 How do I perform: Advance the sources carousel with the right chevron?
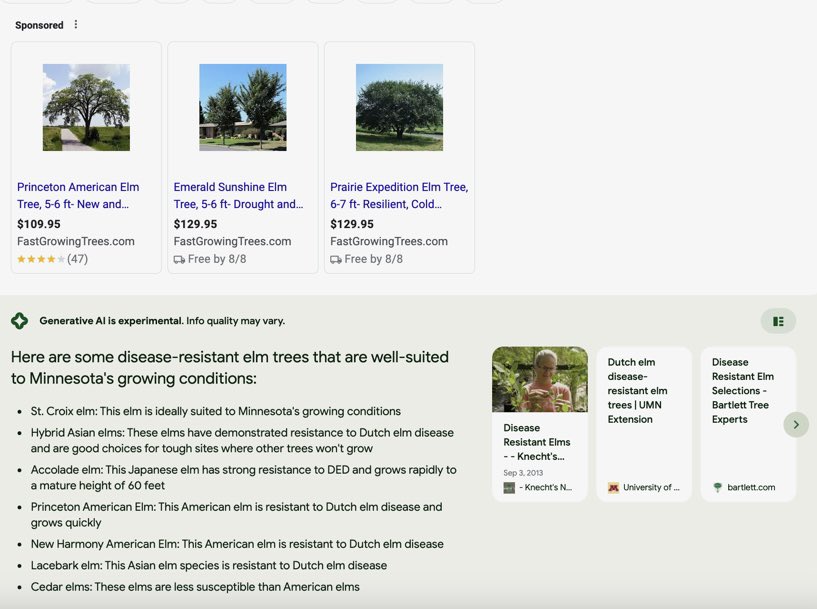(796, 424)
